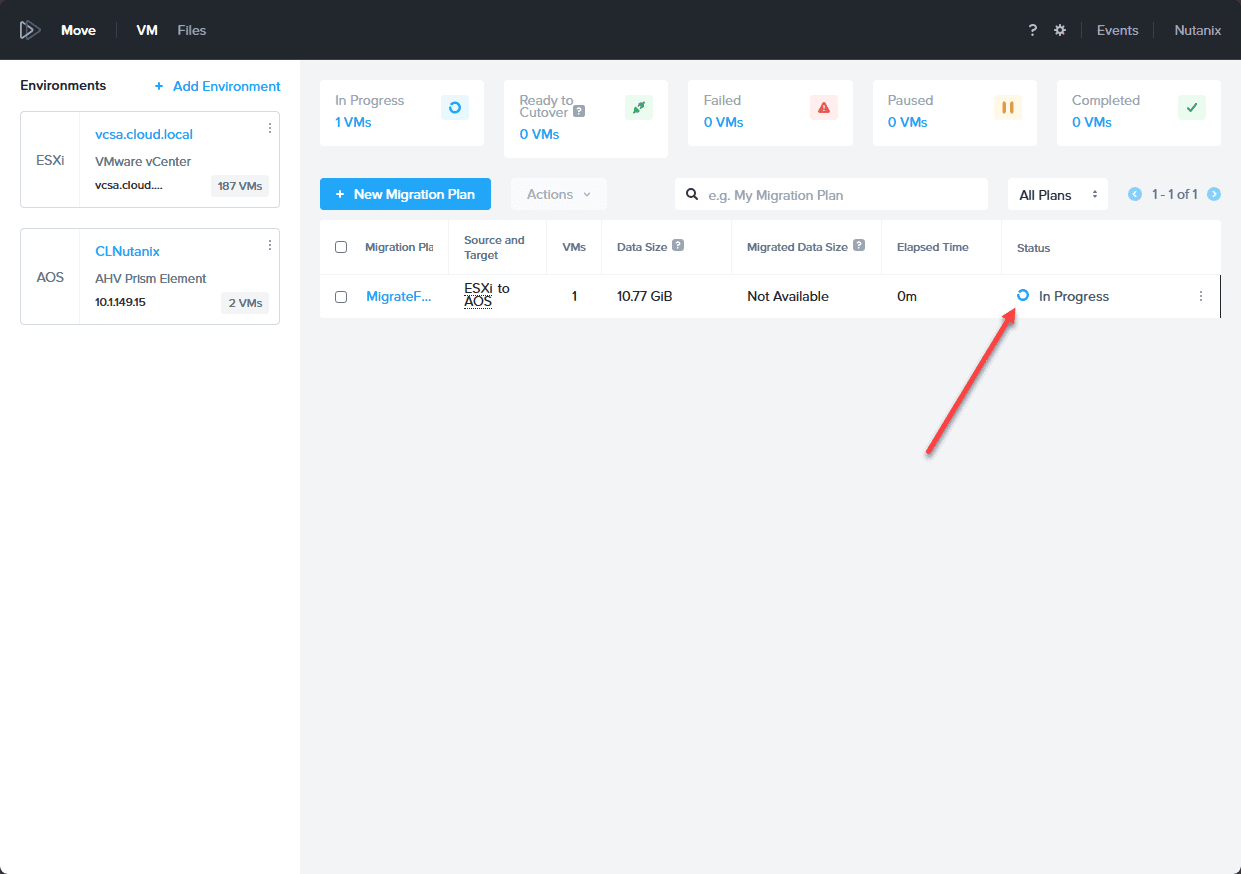The height and width of the screenshot is (874, 1241).
Task: Click the Completed green checkmark icon
Action: [x=1192, y=107]
